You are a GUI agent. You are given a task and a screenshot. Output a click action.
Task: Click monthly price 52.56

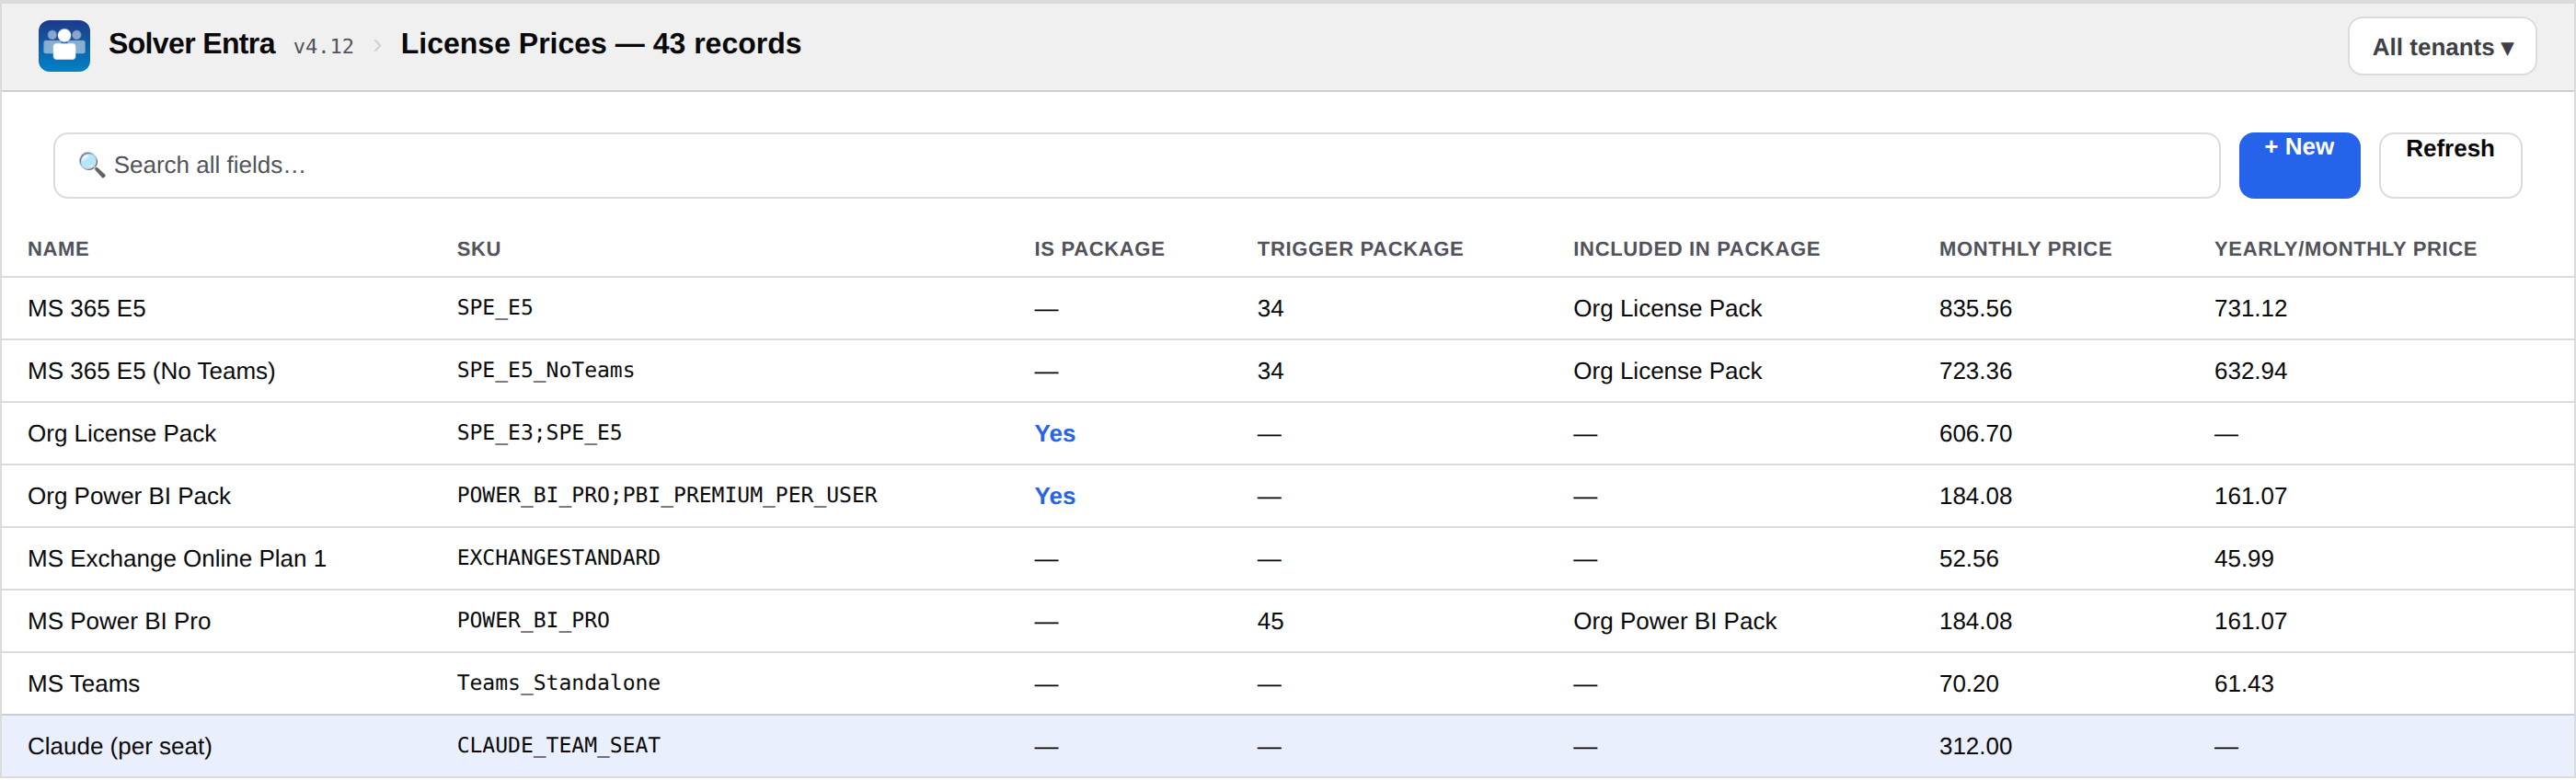click(x=1968, y=559)
